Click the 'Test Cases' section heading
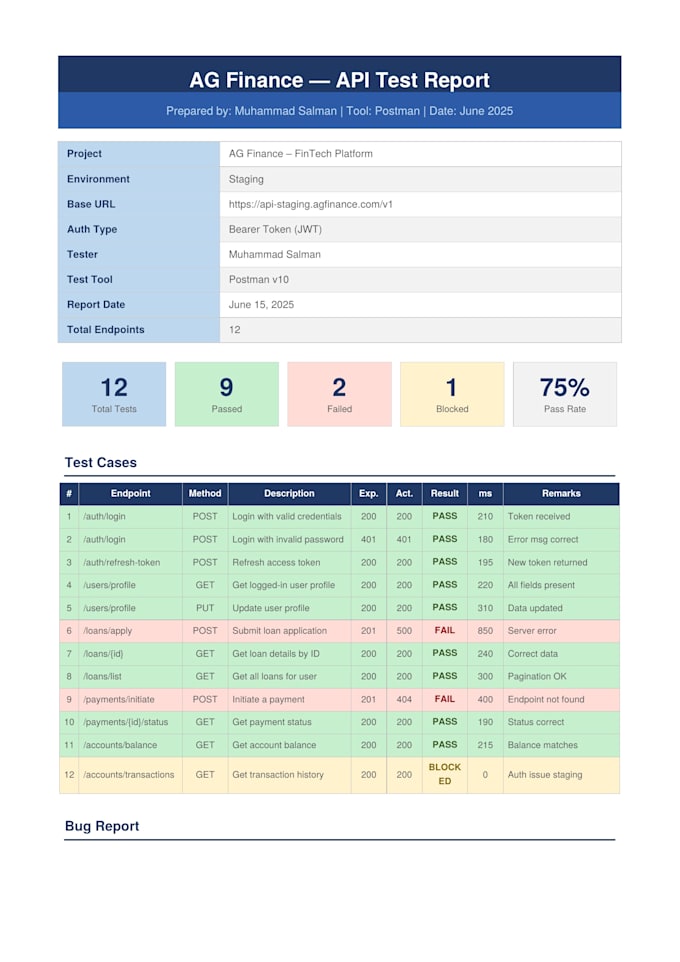680x962 pixels. [x=101, y=463]
